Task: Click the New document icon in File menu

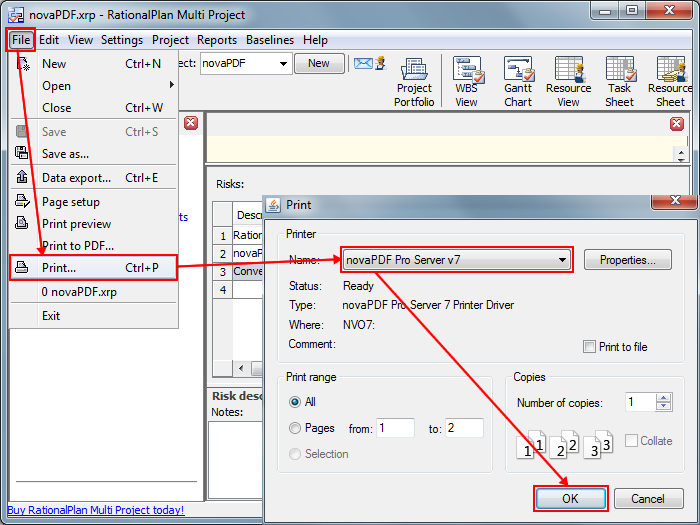Action: [x=23, y=64]
